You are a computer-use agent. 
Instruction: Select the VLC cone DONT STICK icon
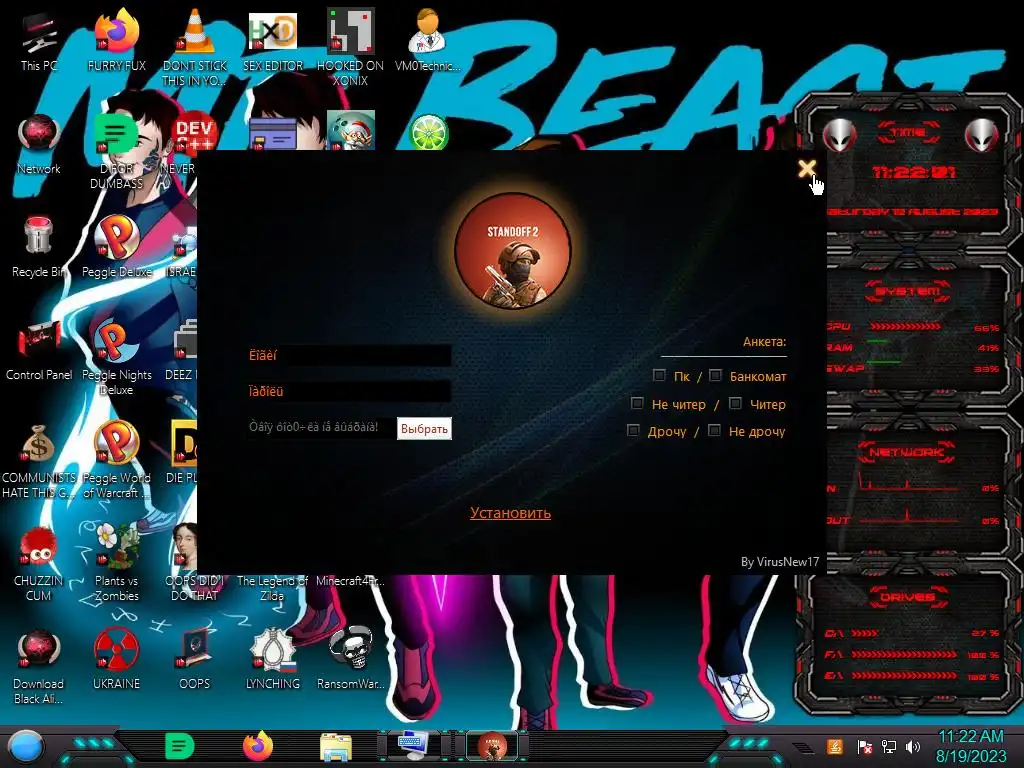[x=194, y=47]
